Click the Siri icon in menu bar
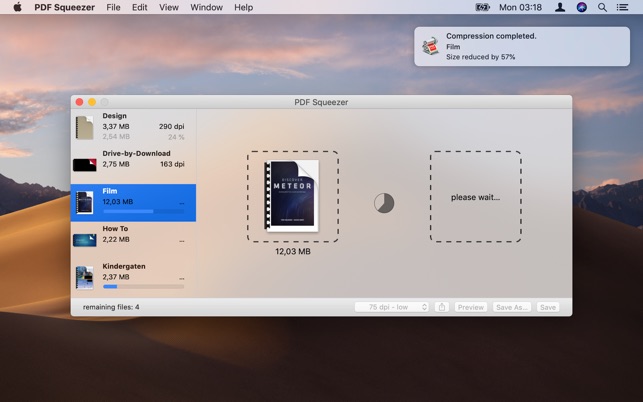The width and height of the screenshot is (643, 402). (581, 7)
